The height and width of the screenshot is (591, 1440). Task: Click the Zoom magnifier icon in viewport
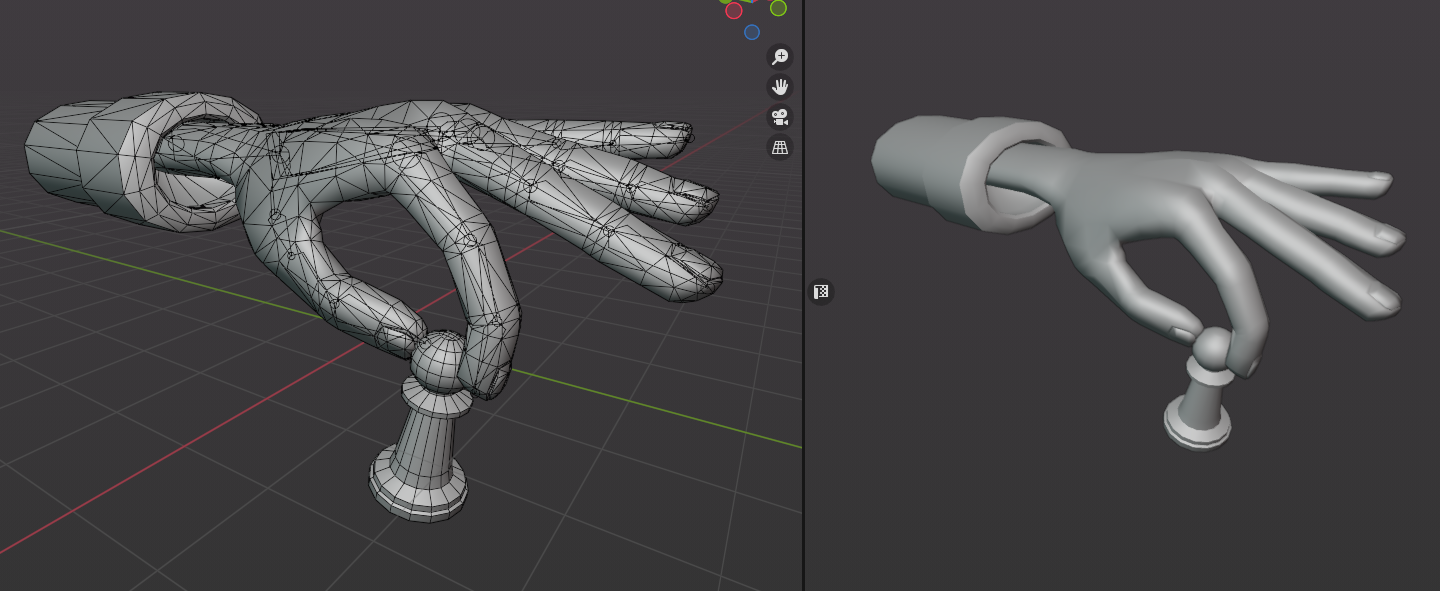point(780,57)
